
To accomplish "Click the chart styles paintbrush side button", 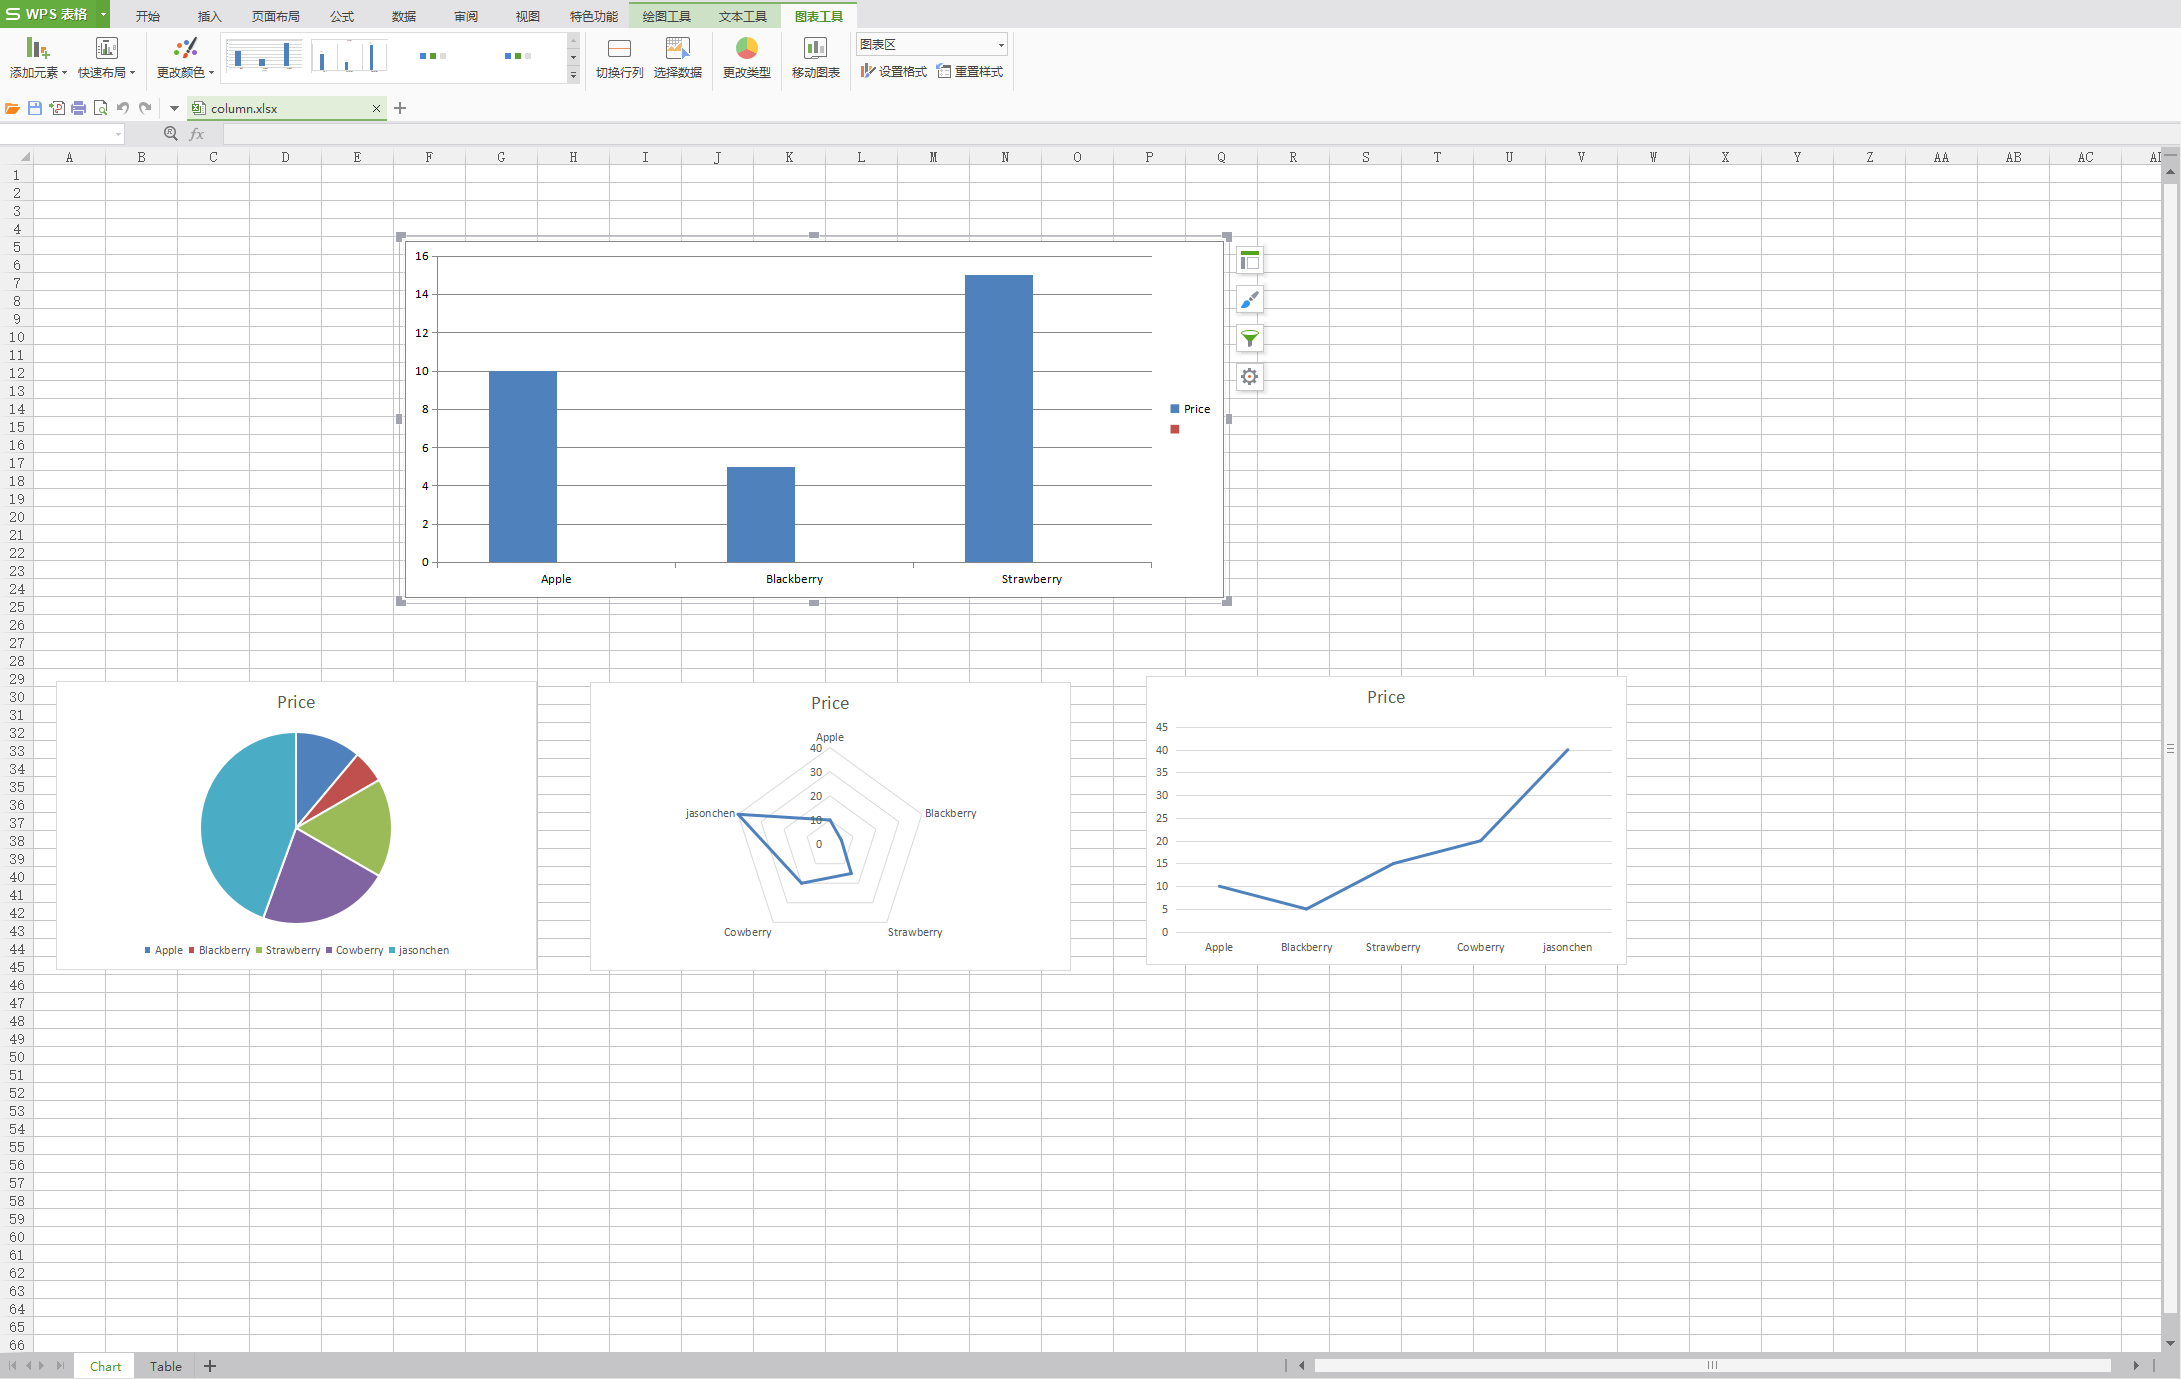I will coord(1249,299).
